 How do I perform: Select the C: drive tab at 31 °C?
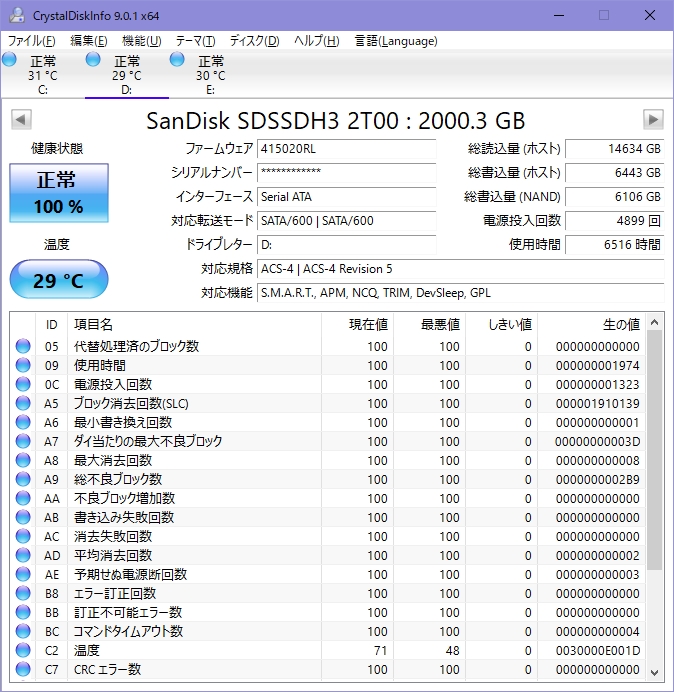[42, 74]
